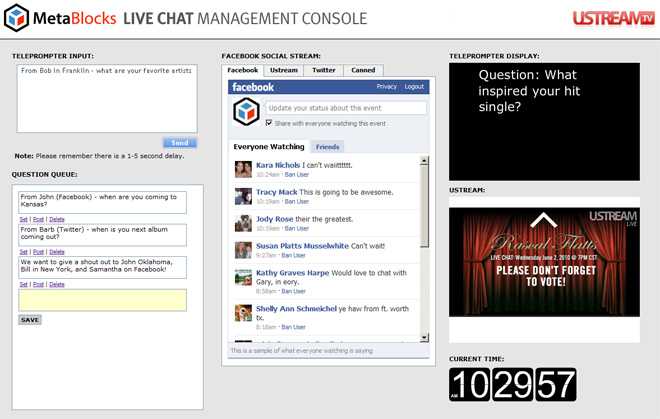This screenshot has height=419, width=660.
Task: Open Shelly Ann Schmeichel name link
Action: click(x=296, y=309)
